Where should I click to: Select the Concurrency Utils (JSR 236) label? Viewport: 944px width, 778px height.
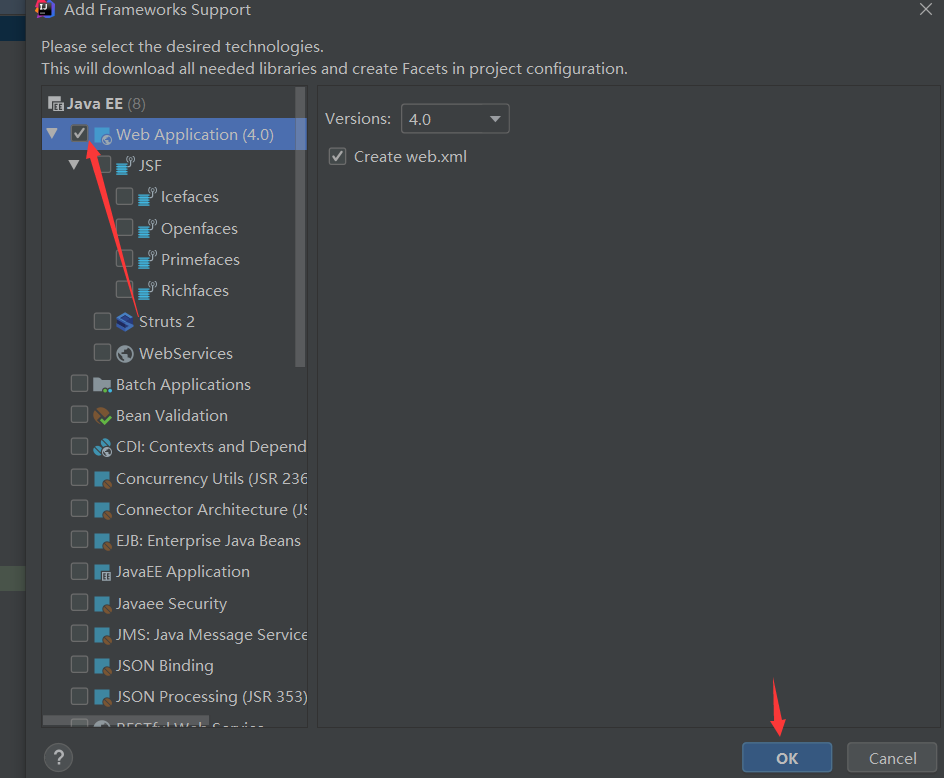tap(211, 479)
